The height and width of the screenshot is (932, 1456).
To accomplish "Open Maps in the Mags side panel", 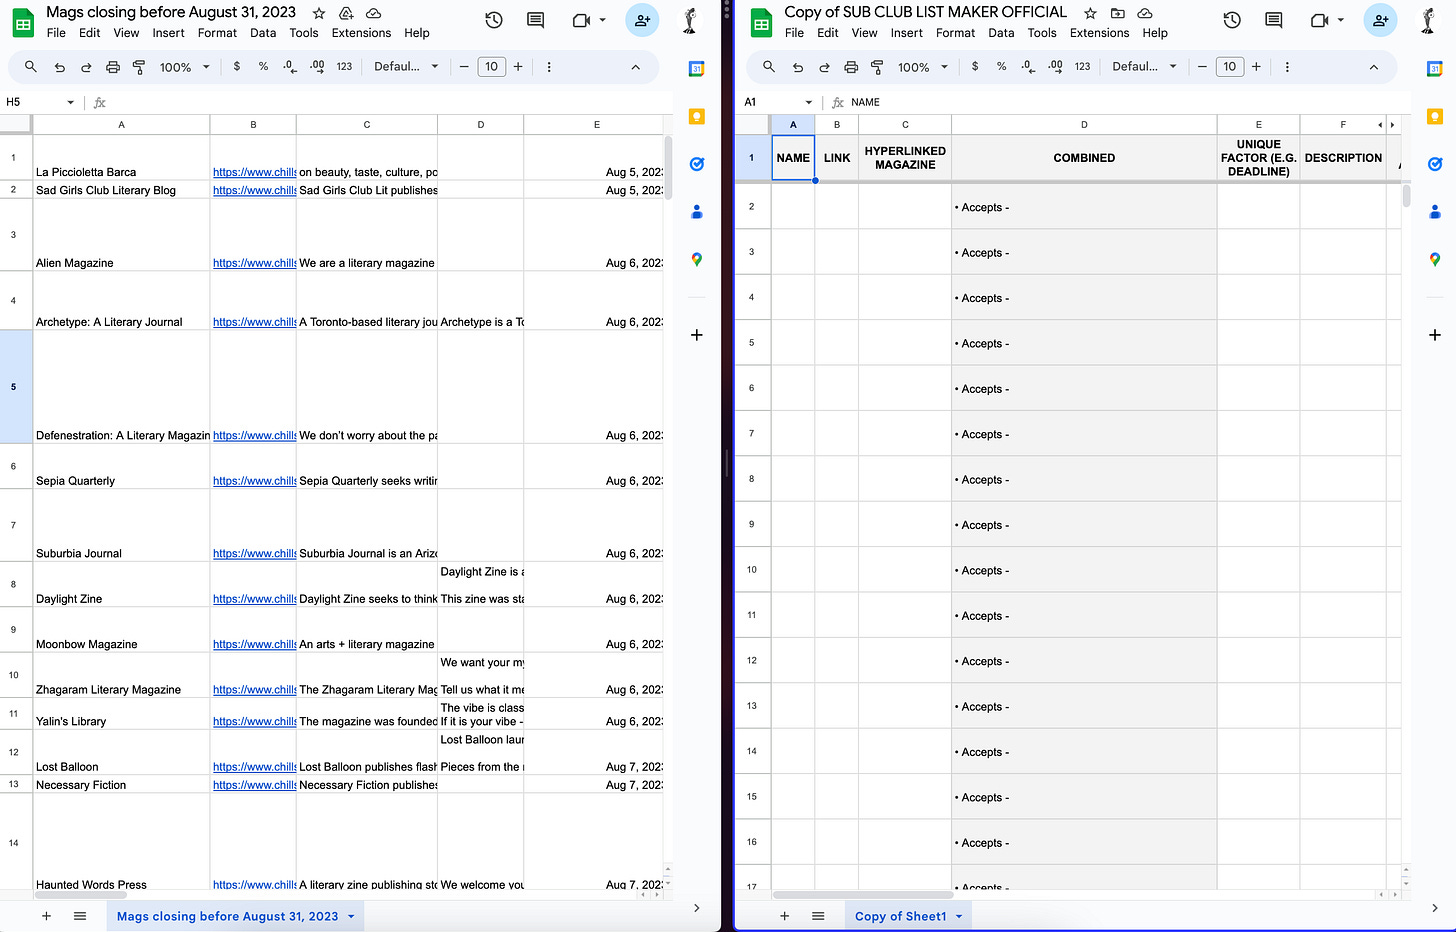I will coord(697,259).
